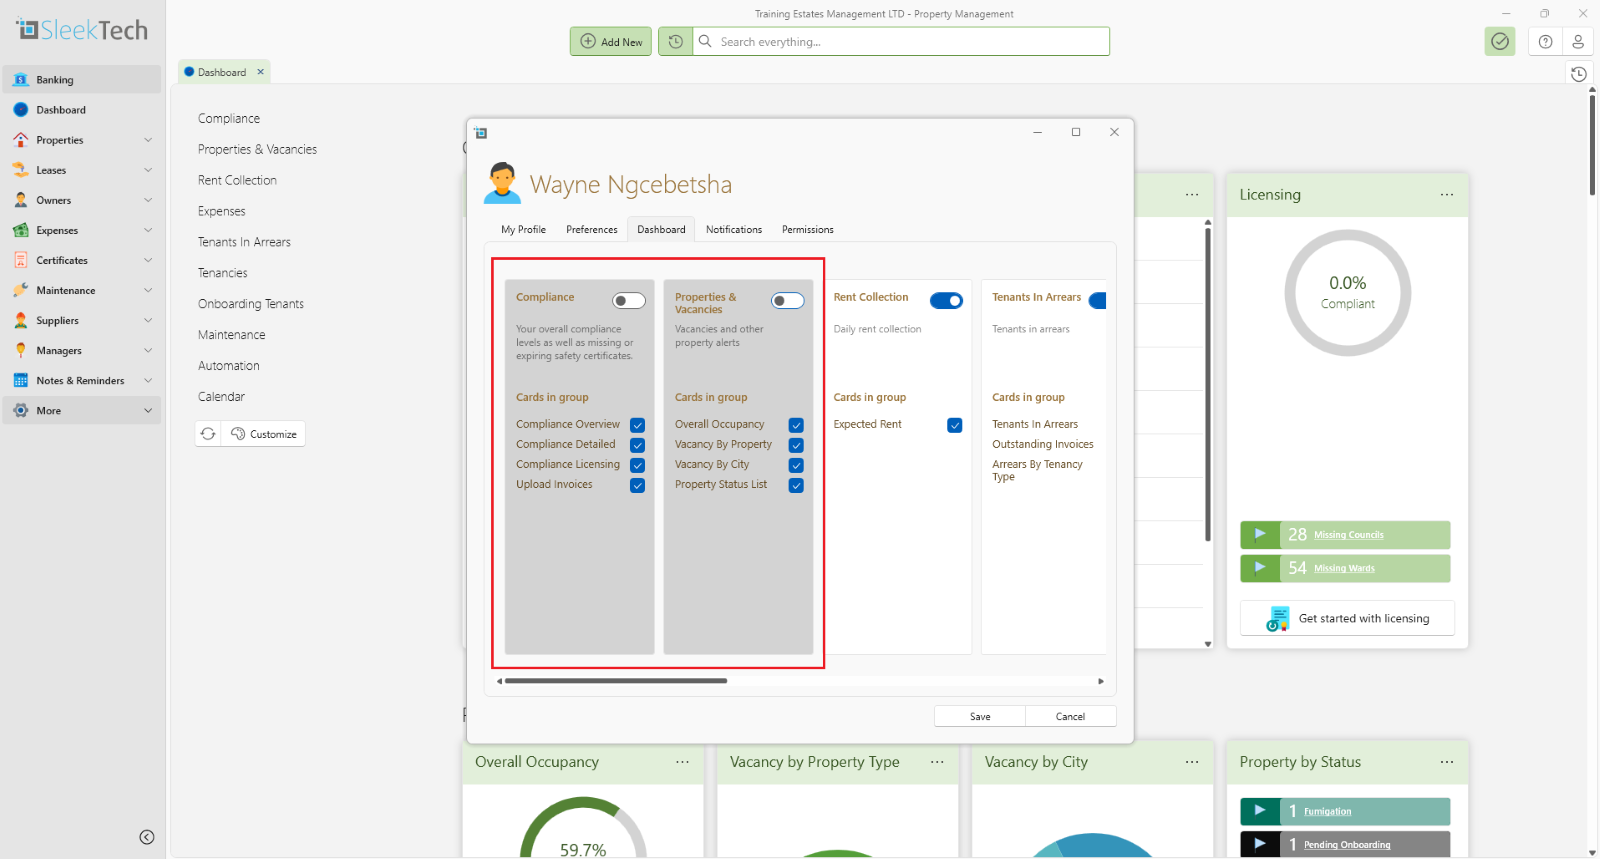This screenshot has height=859, width=1600.
Task: Switch to the Preferences tab
Action: click(x=592, y=230)
